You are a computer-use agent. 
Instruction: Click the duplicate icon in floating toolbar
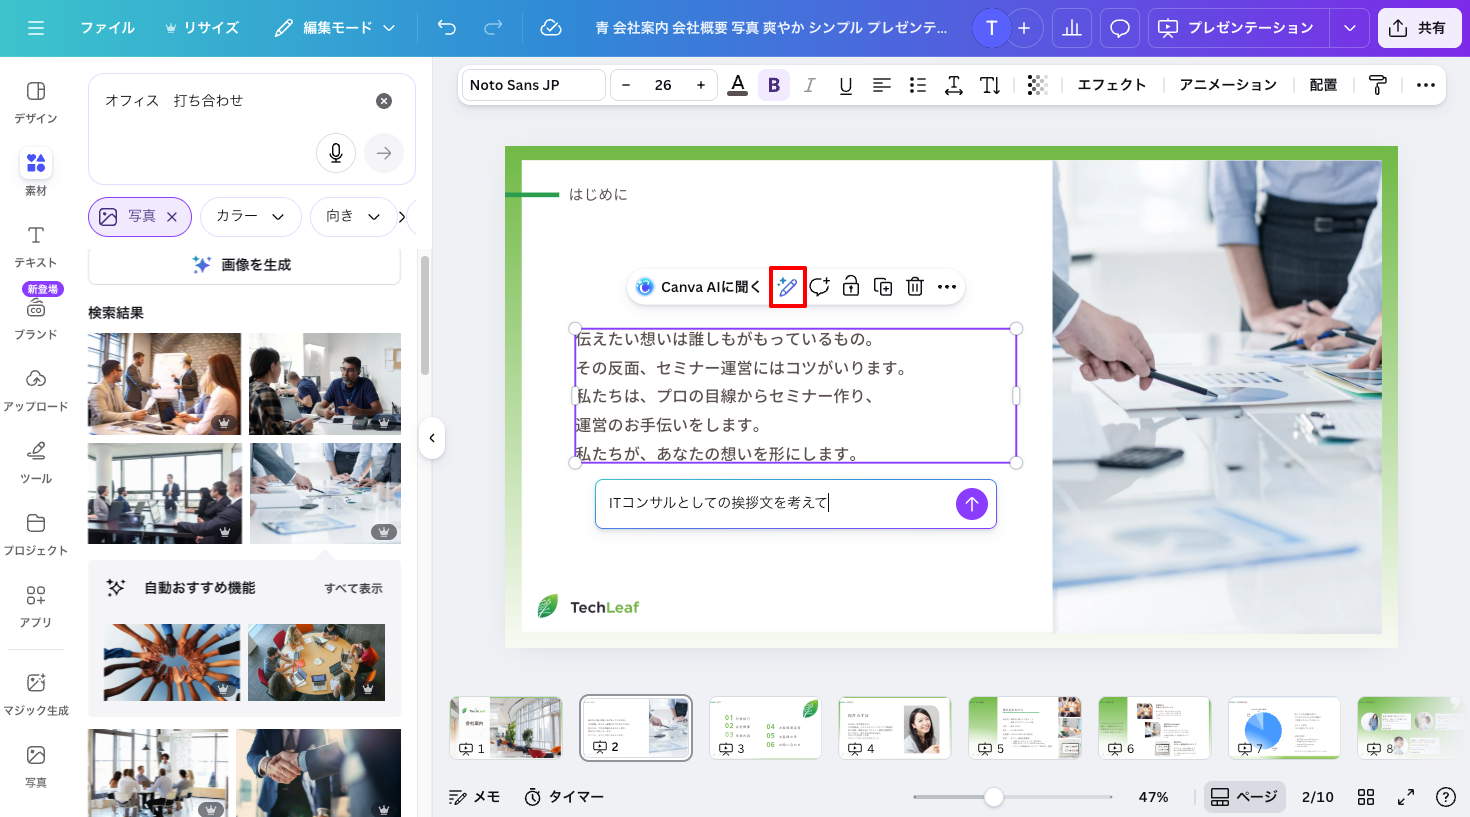[882, 287]
